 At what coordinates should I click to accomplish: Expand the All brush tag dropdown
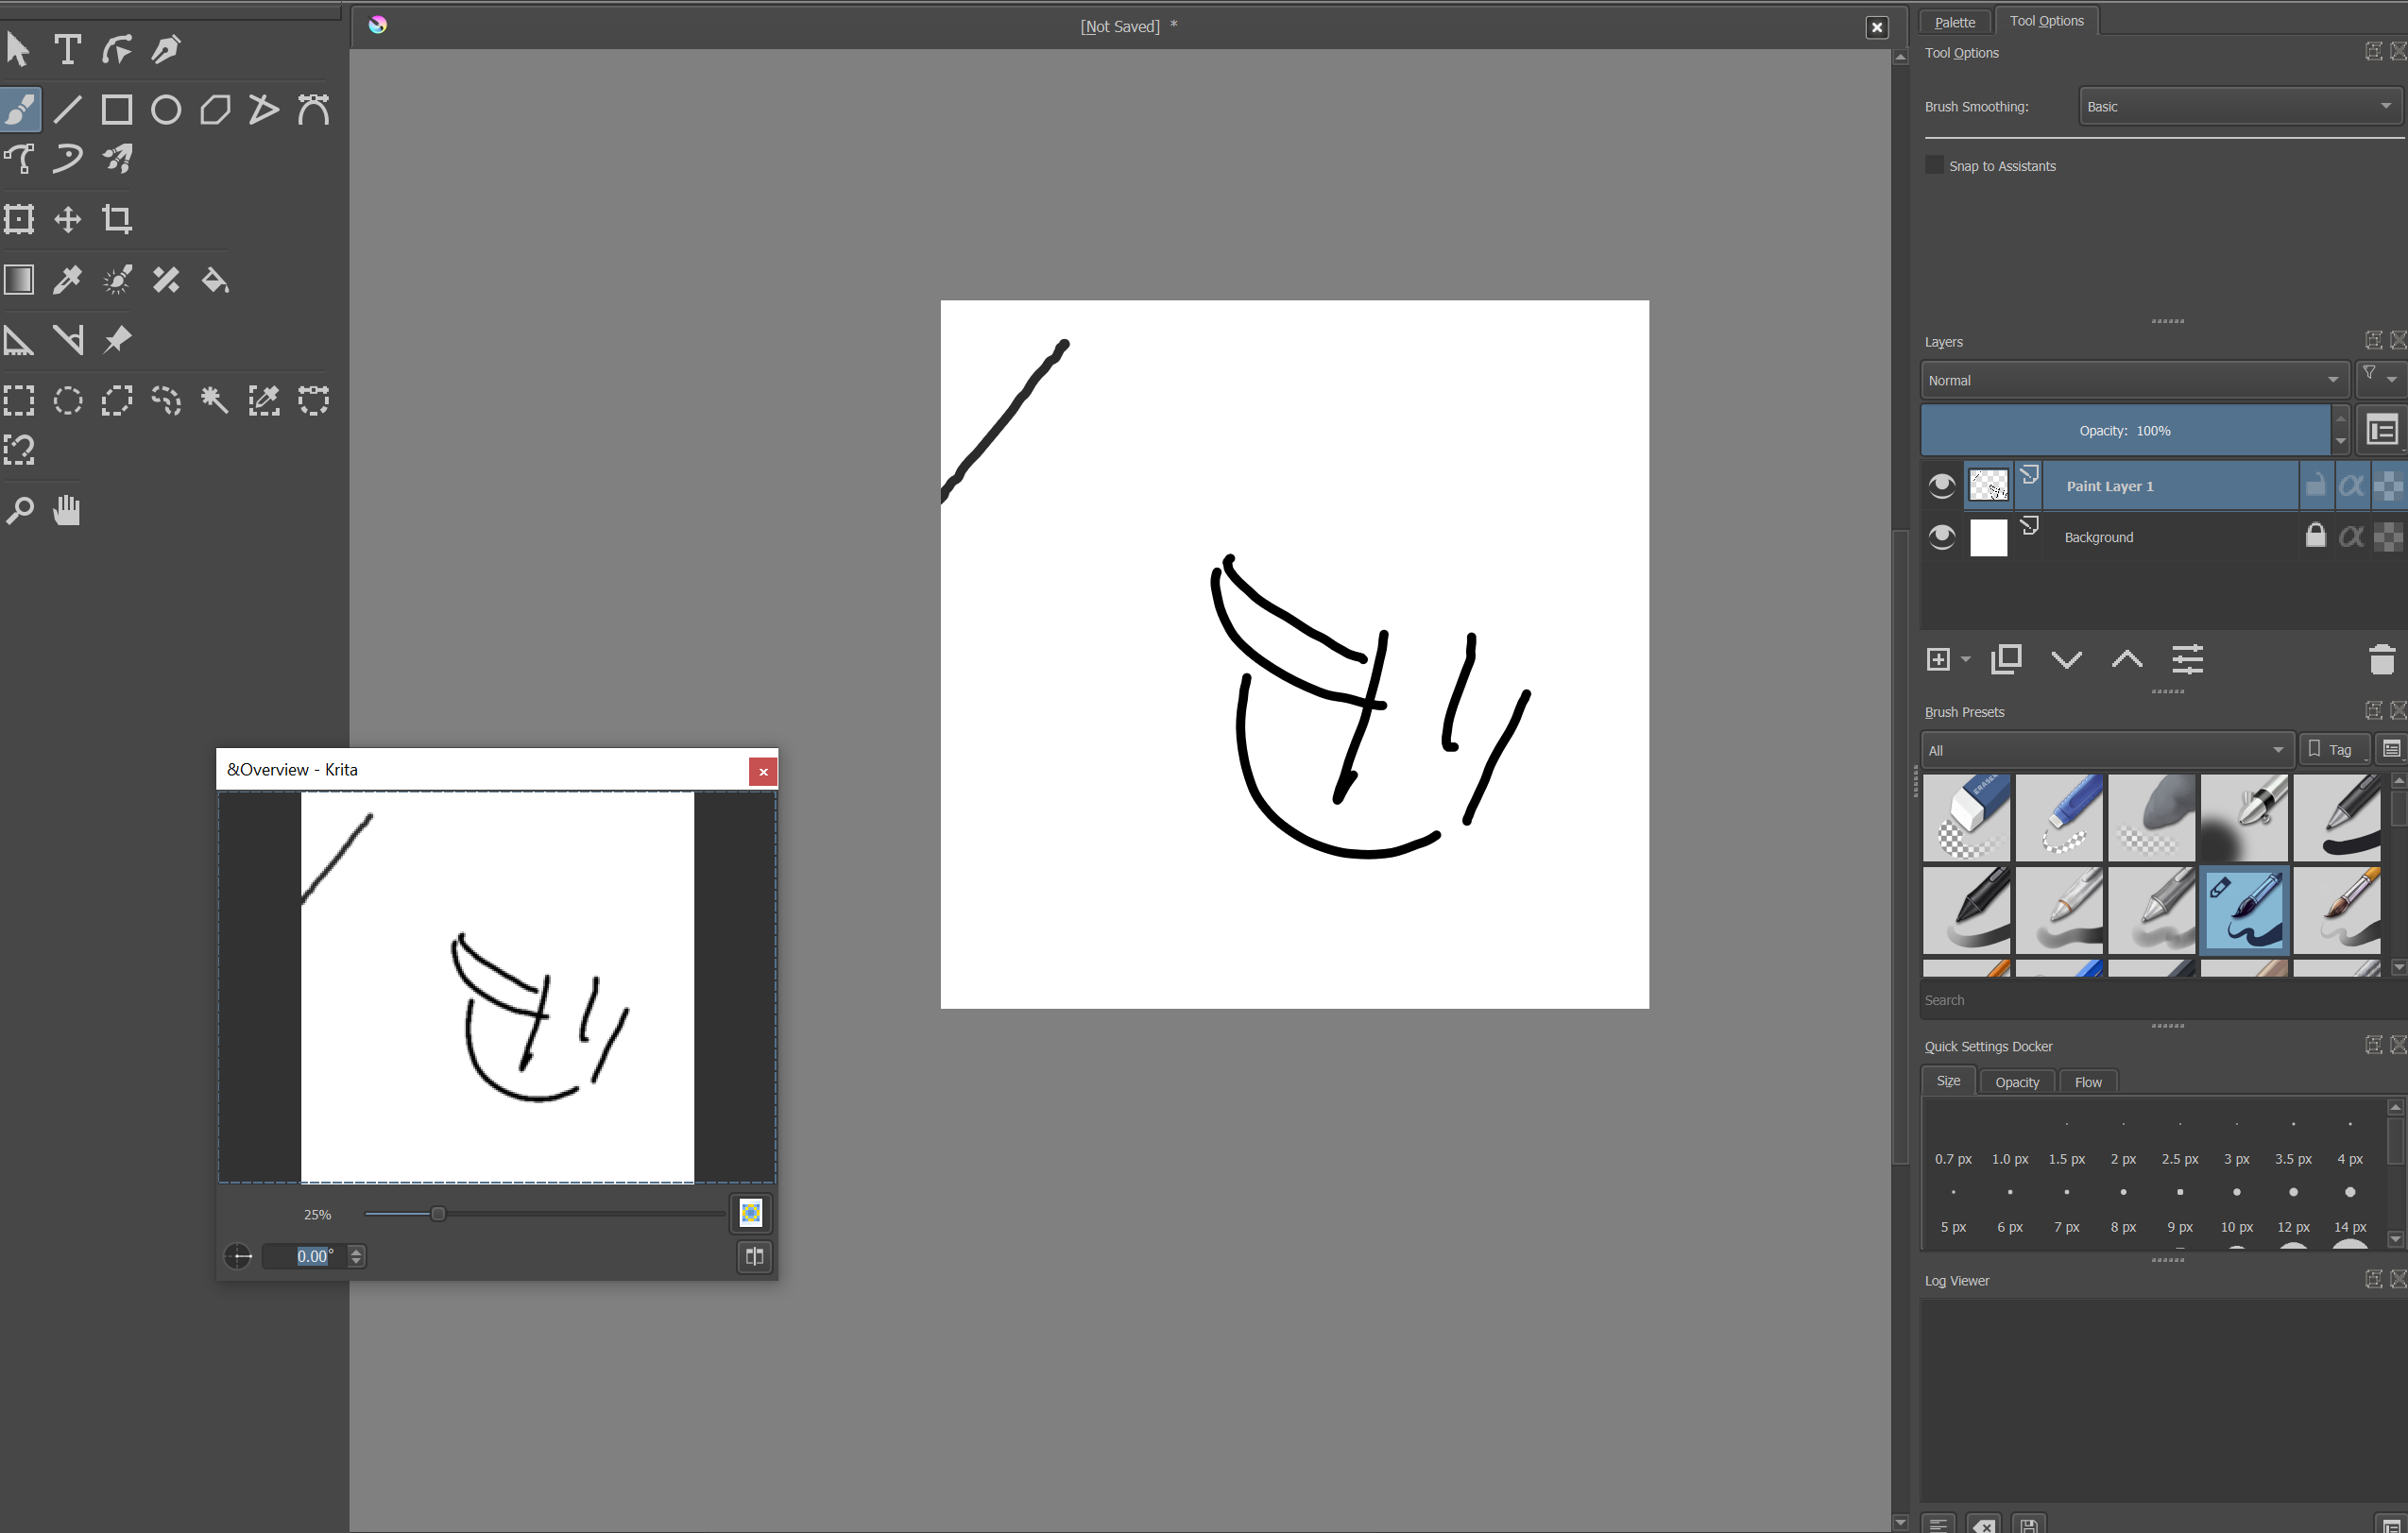[x=2106, y=751]
